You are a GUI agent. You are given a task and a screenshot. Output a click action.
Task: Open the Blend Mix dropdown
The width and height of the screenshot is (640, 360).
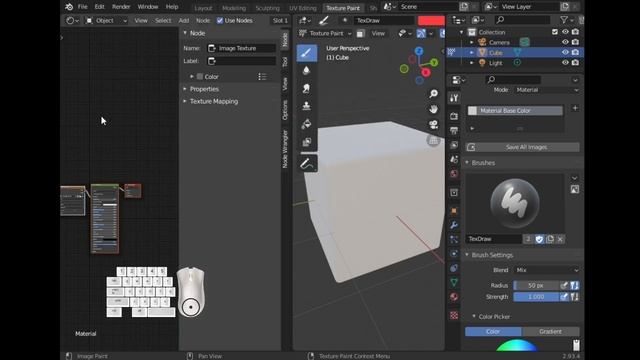(547, 270)
